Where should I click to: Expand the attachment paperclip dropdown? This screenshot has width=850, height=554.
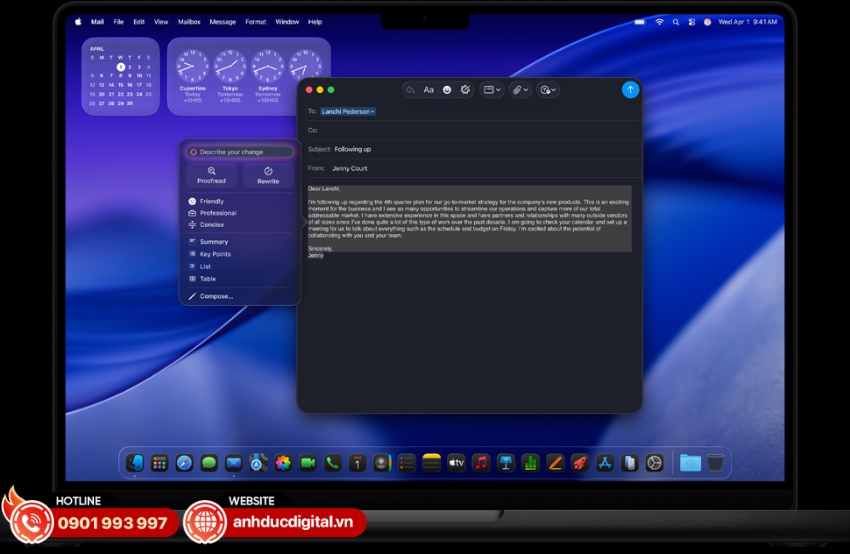(520, 90)
